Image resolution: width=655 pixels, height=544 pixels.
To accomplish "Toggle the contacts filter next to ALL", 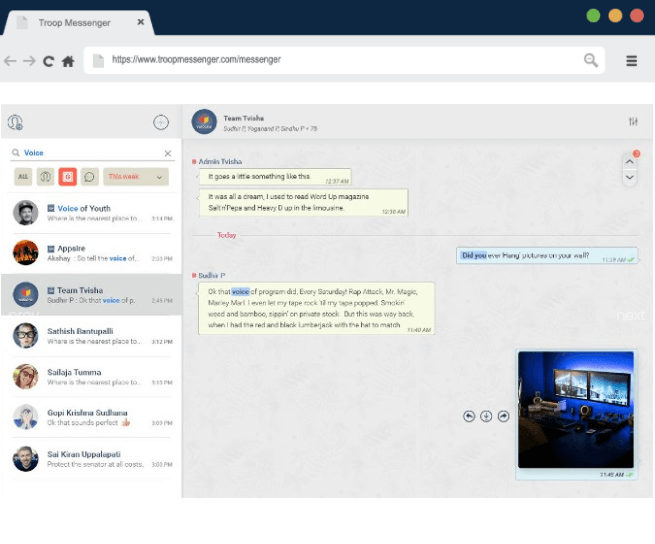I will pos(45,177).
